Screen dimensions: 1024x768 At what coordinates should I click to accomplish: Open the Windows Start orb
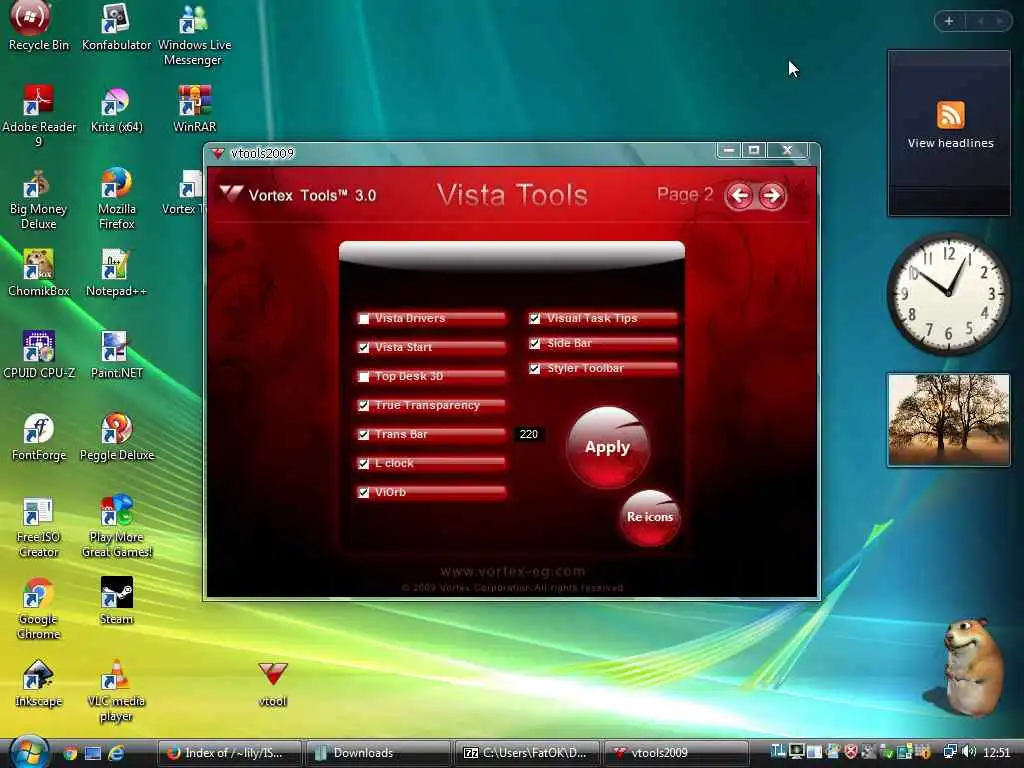click(x=28, y=751)
